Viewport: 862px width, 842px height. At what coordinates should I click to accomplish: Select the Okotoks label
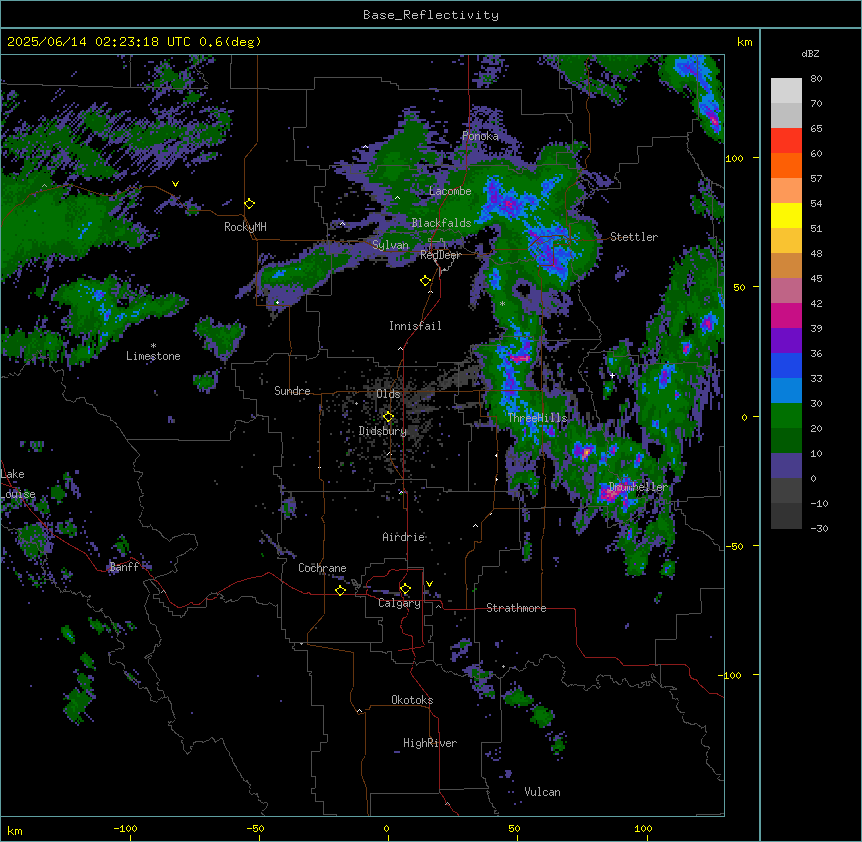point(412,700)
